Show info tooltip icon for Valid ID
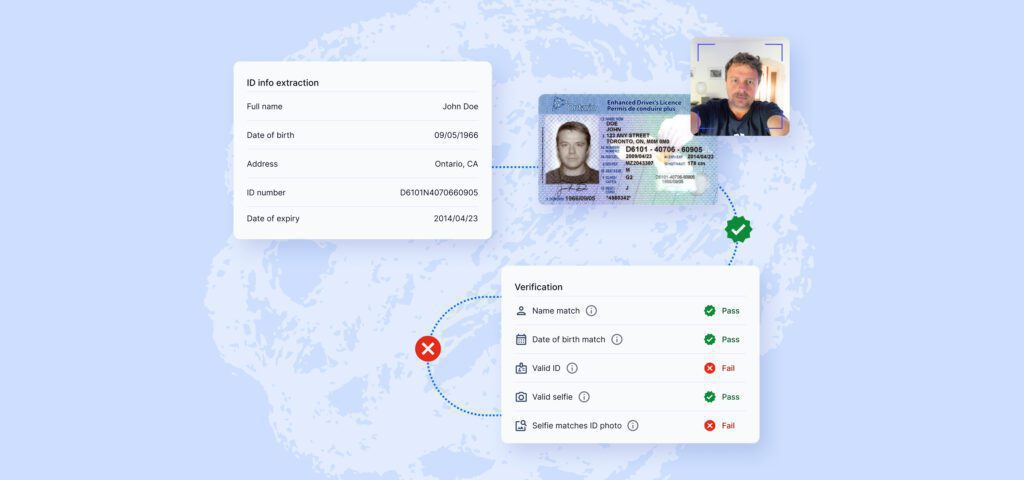This screenshot has height=480, width=1024. click(572, 368)
